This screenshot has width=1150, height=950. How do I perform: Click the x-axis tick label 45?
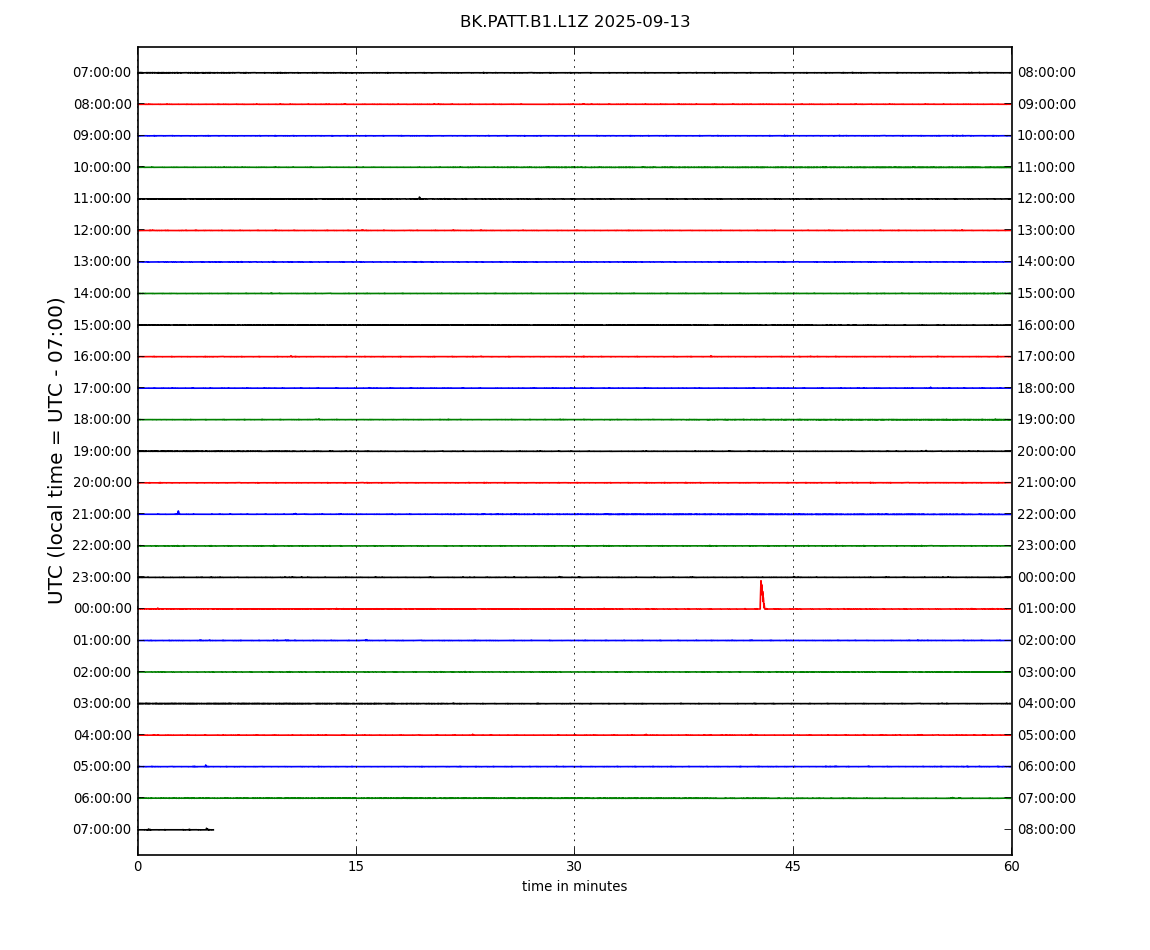(793, 866)
